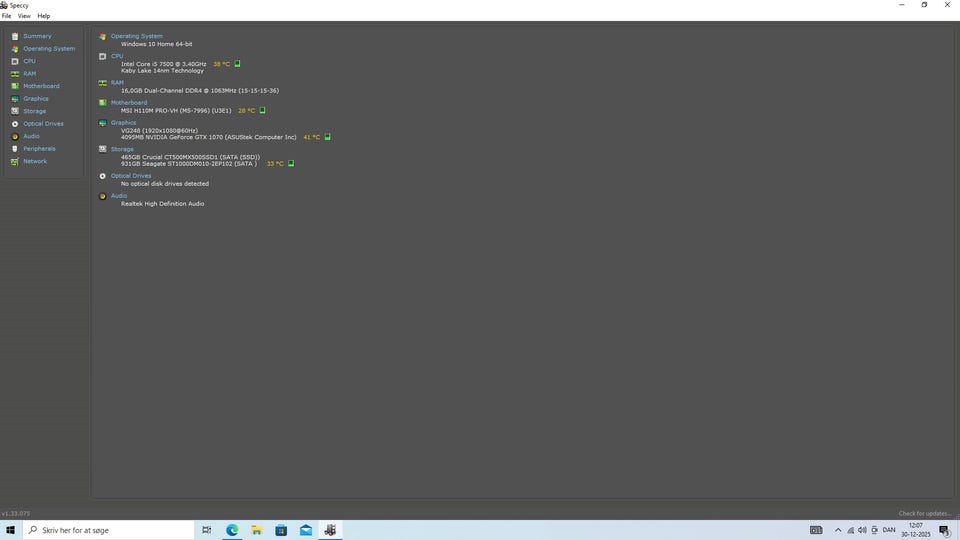Select CPU icon in the sidebar
This screenshot has width=960, height=540.
pos(14,61)
